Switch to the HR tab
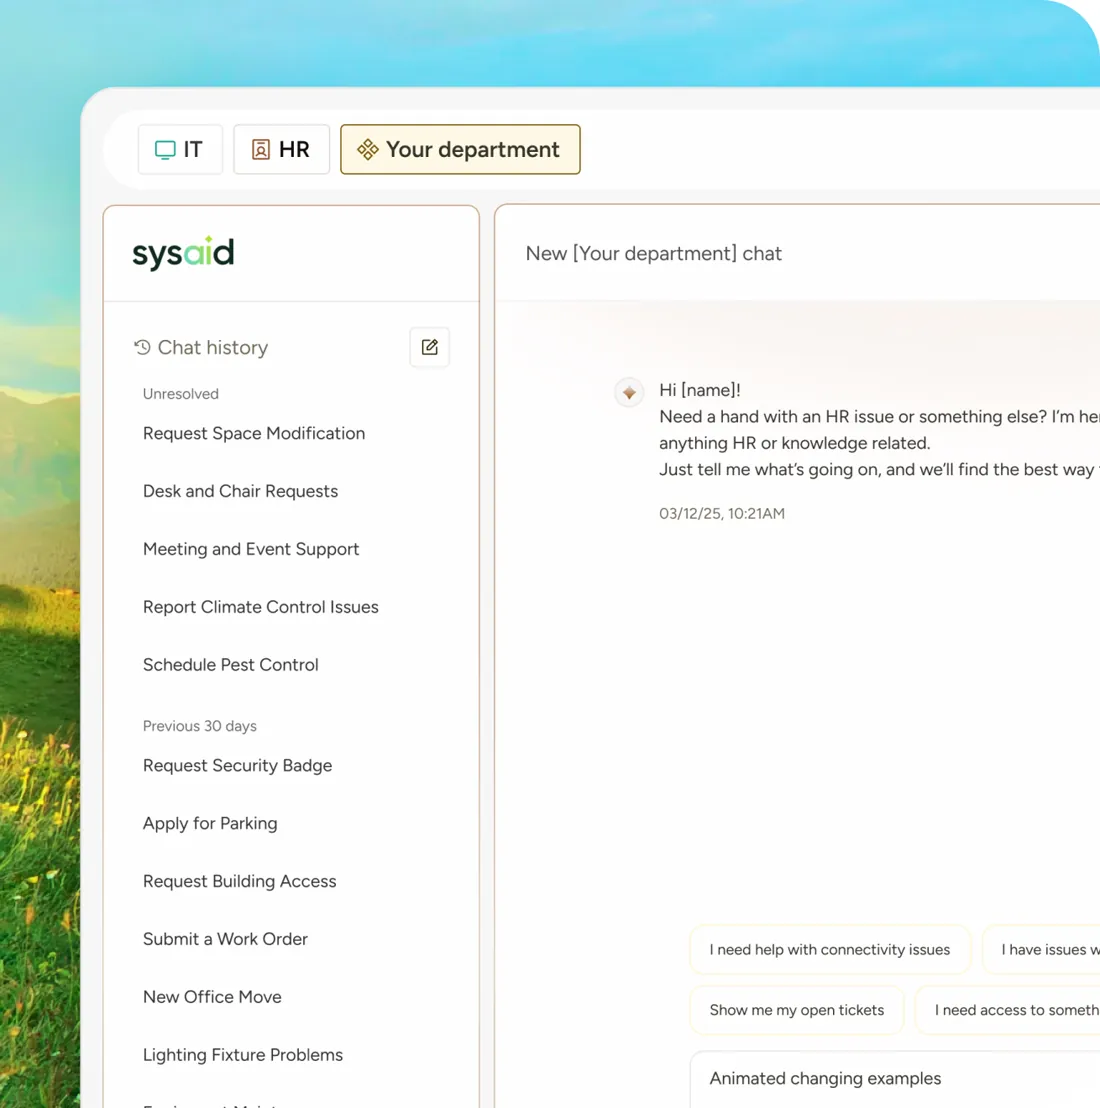This screenshot has height=1108, width=1100. (x=281, y=150)
